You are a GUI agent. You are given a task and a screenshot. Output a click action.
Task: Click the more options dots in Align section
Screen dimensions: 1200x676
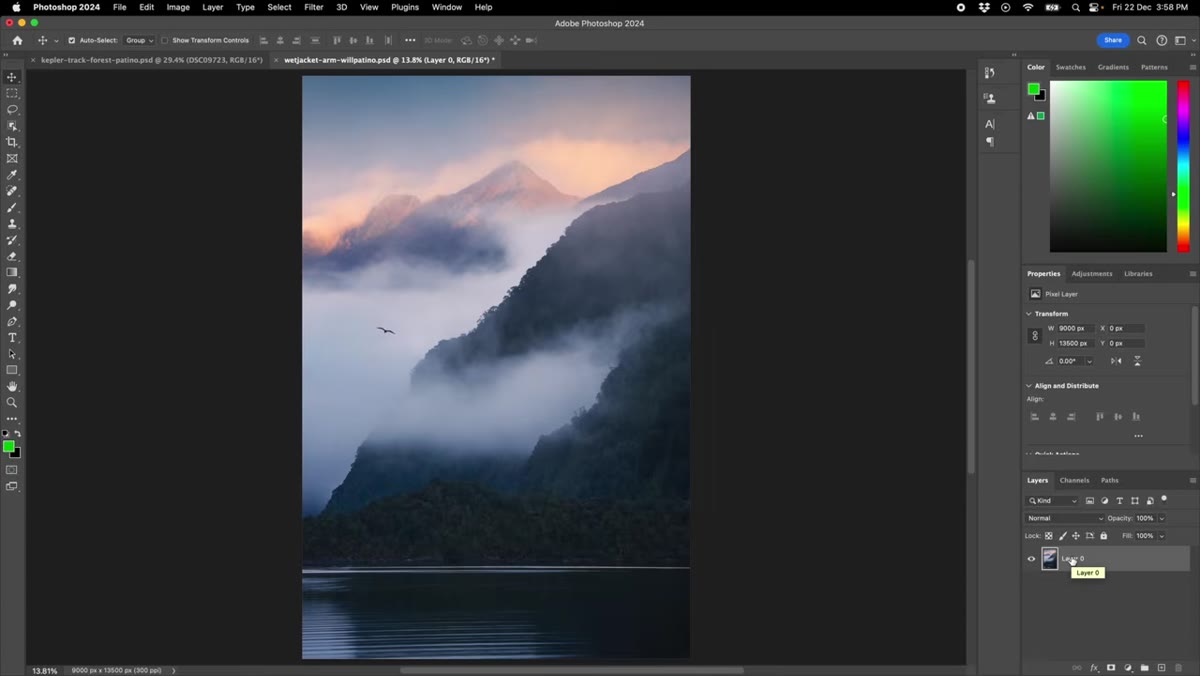click(x=1138, y=436)
